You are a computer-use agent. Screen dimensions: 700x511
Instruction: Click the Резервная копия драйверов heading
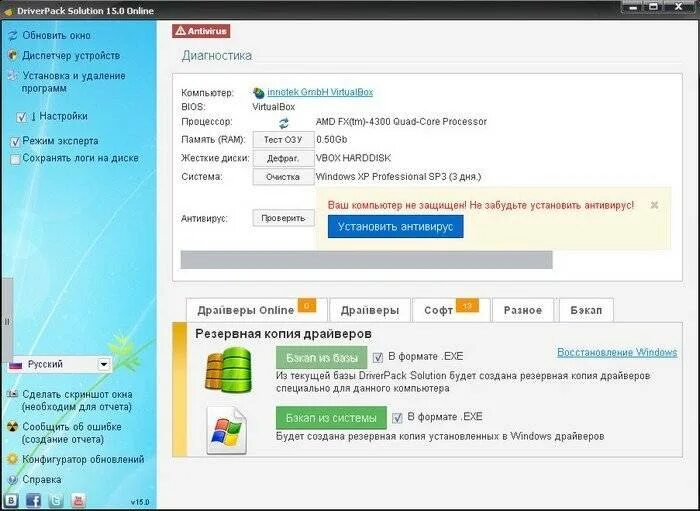coord(283,334)
